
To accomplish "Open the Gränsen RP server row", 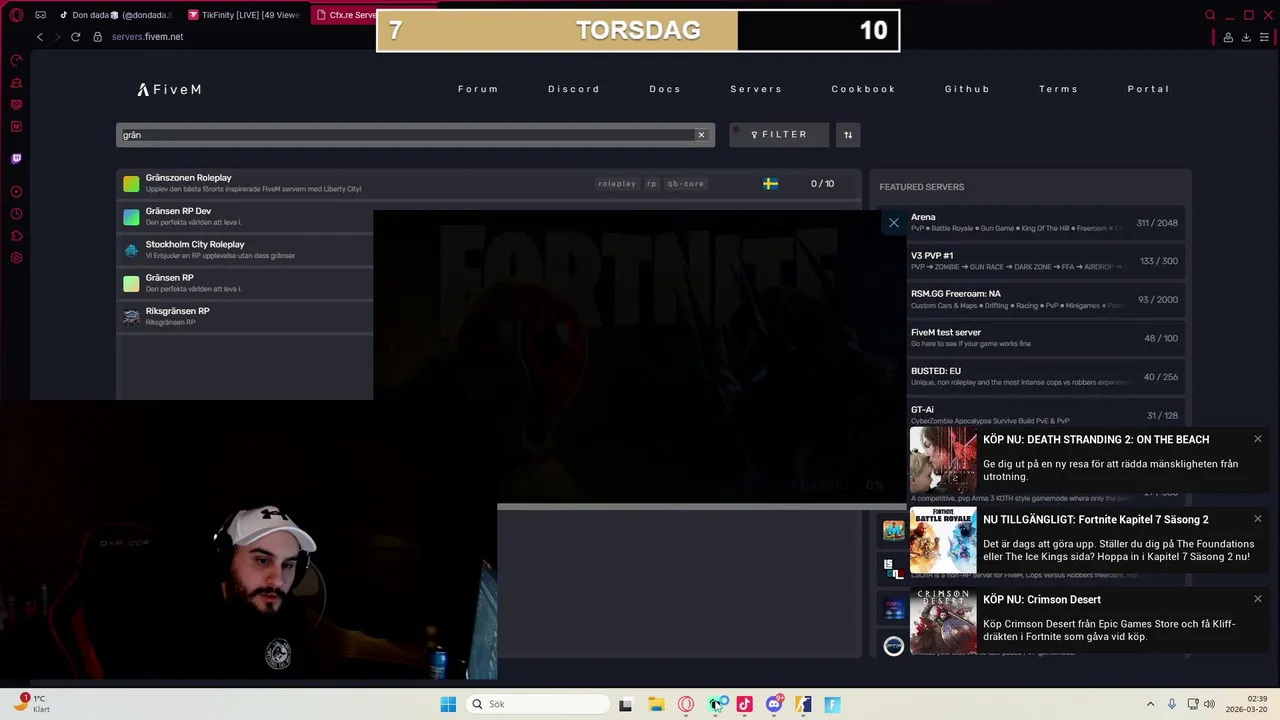I will pyautogui.click(x=245, y=283).
